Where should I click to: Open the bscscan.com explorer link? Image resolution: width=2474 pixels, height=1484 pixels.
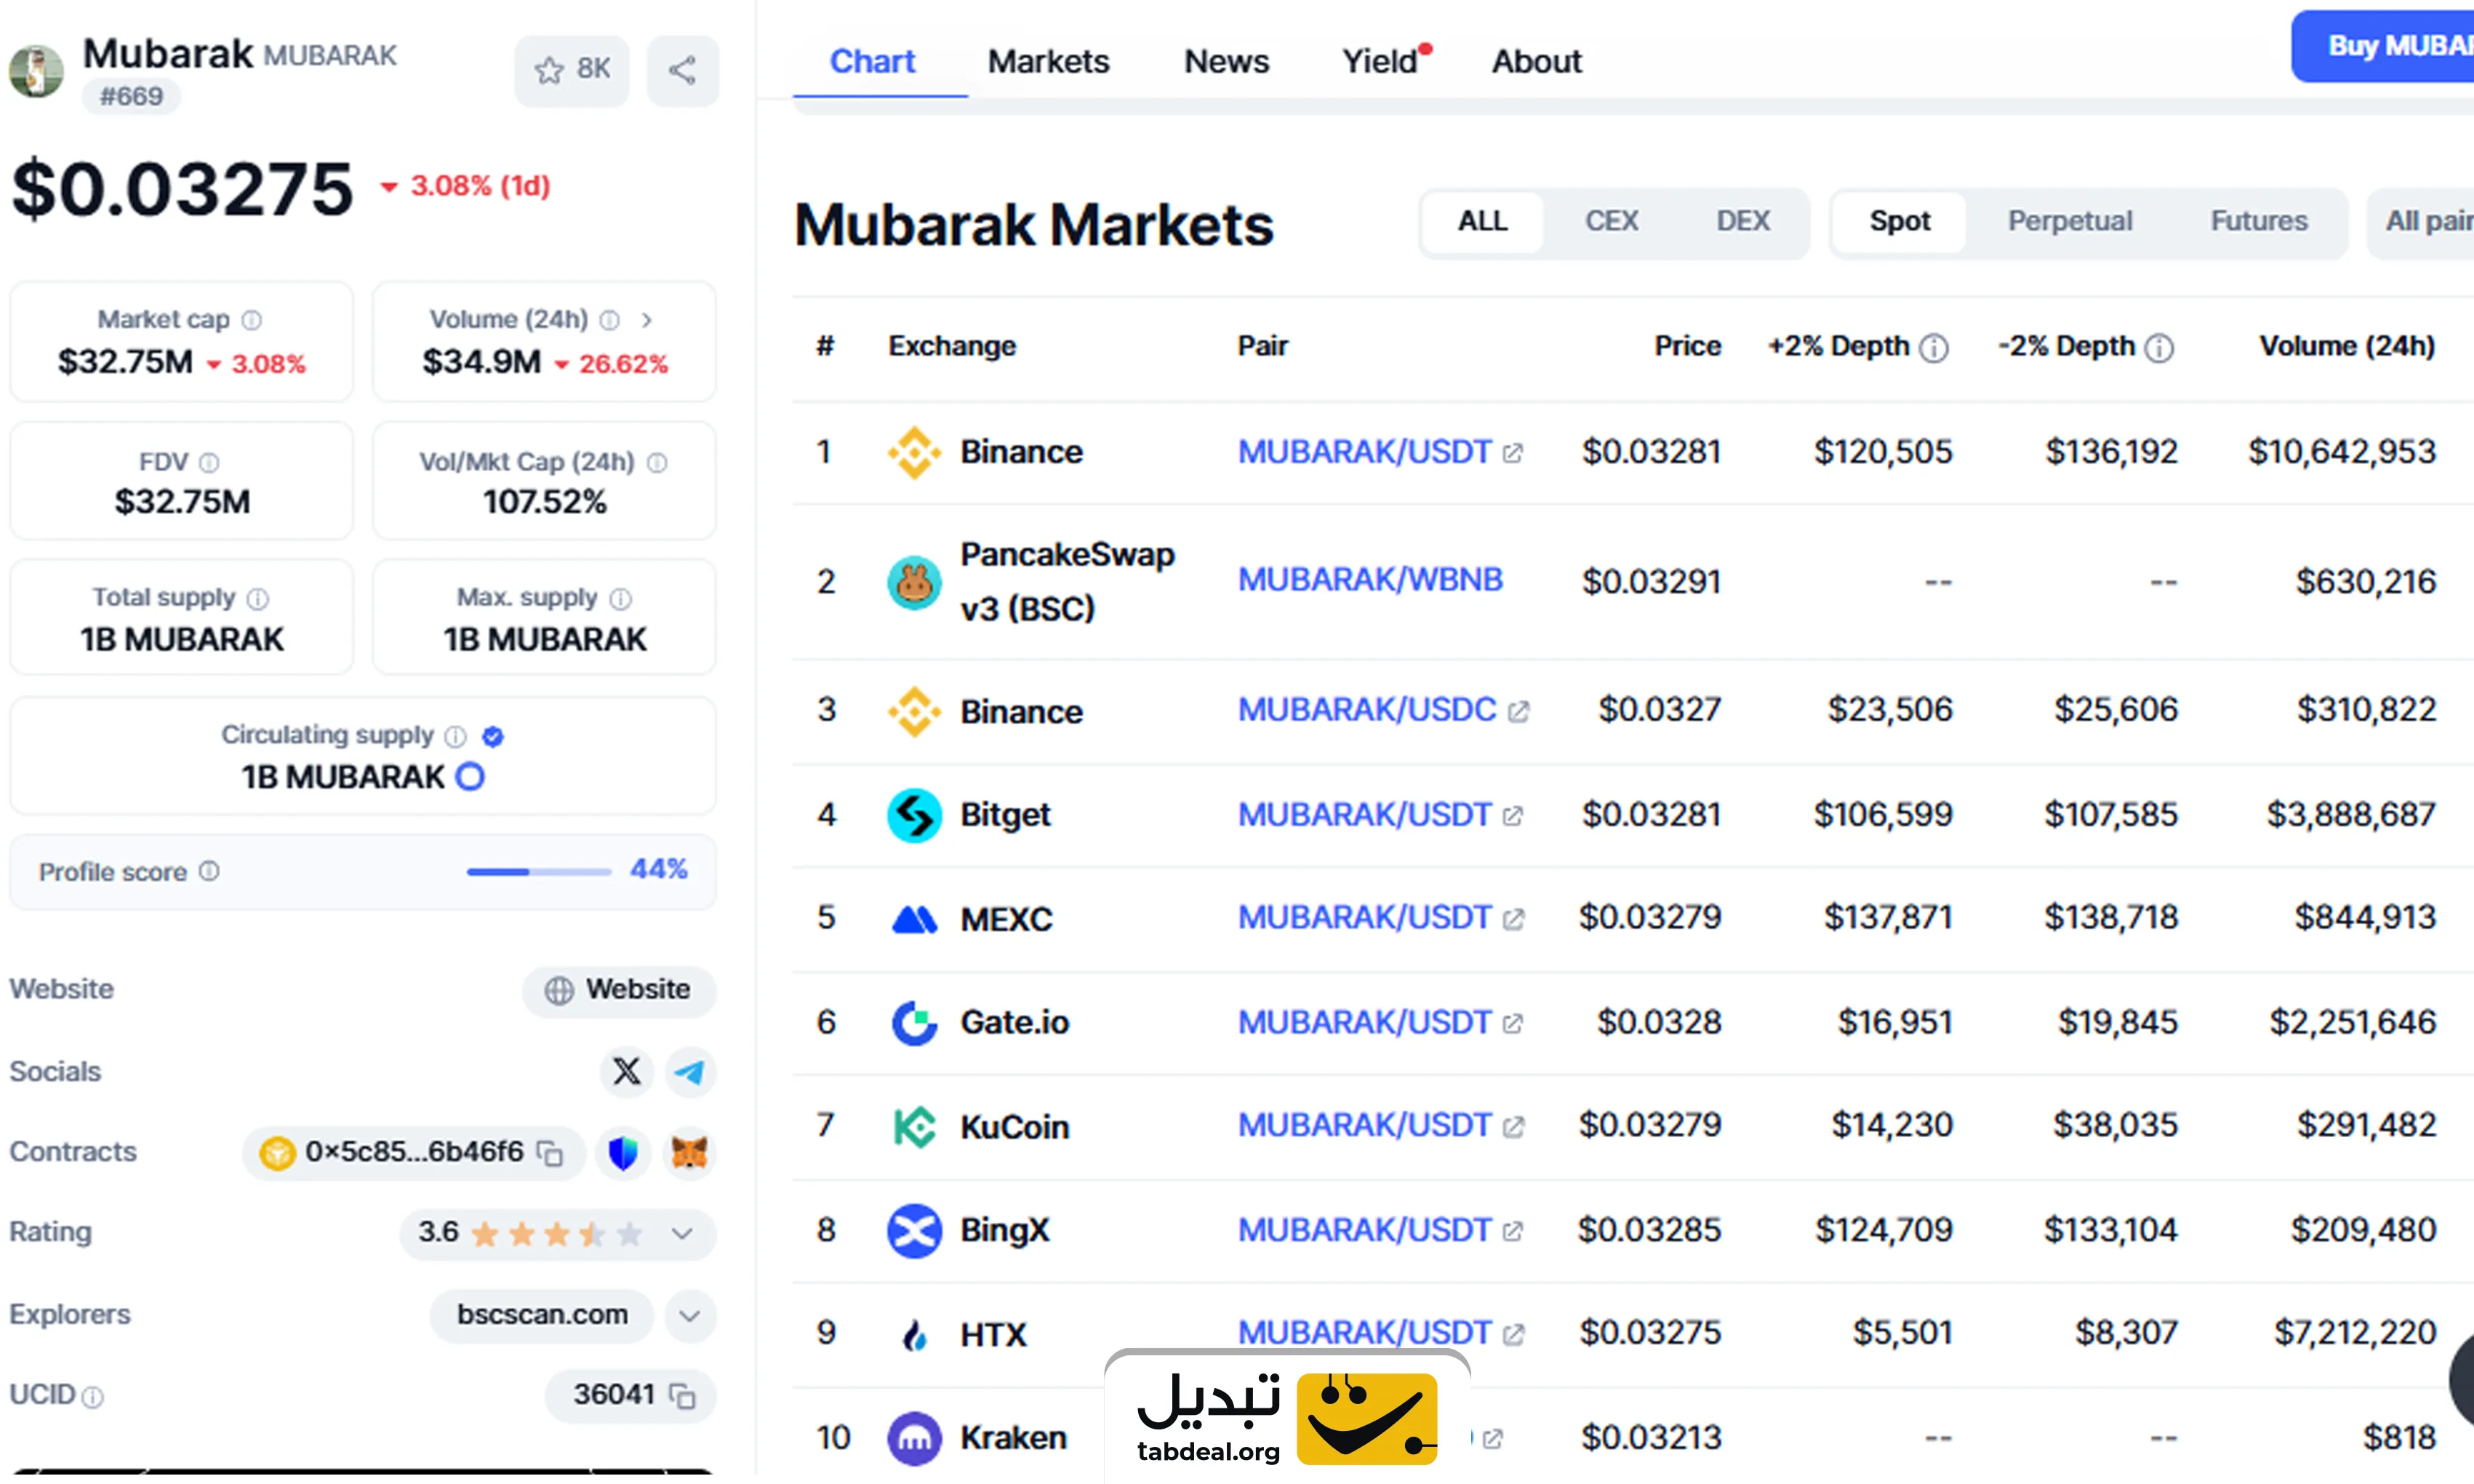pos(542,1315)
